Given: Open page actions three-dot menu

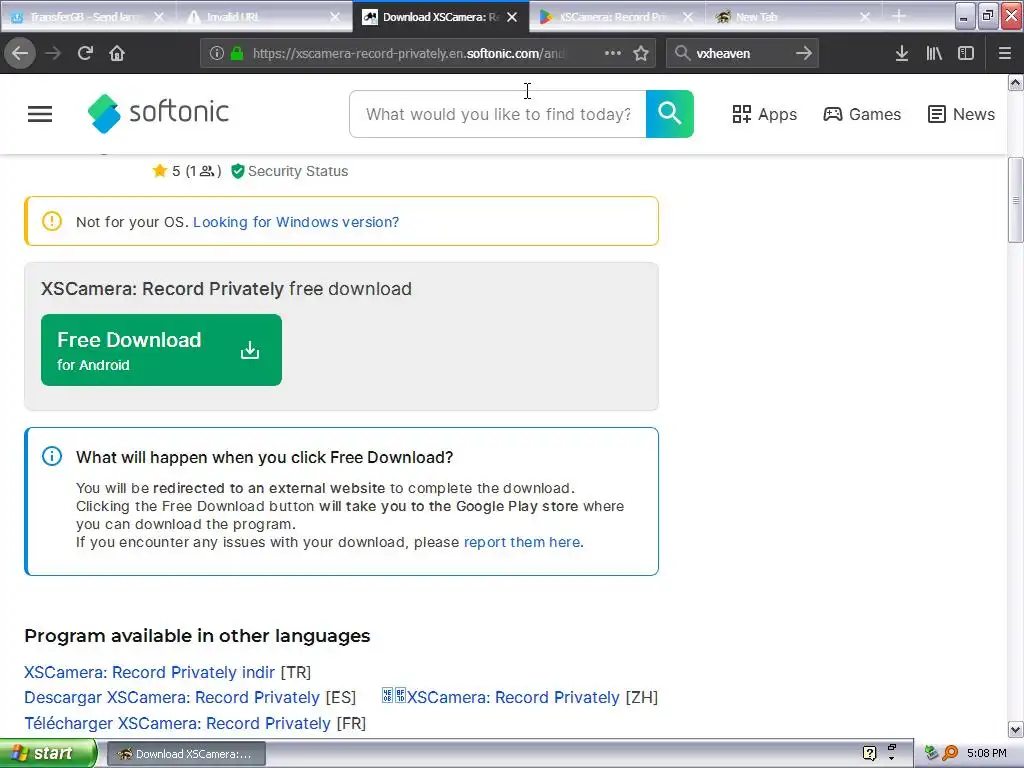Looking at the screenshot, I should click(613, 53).
